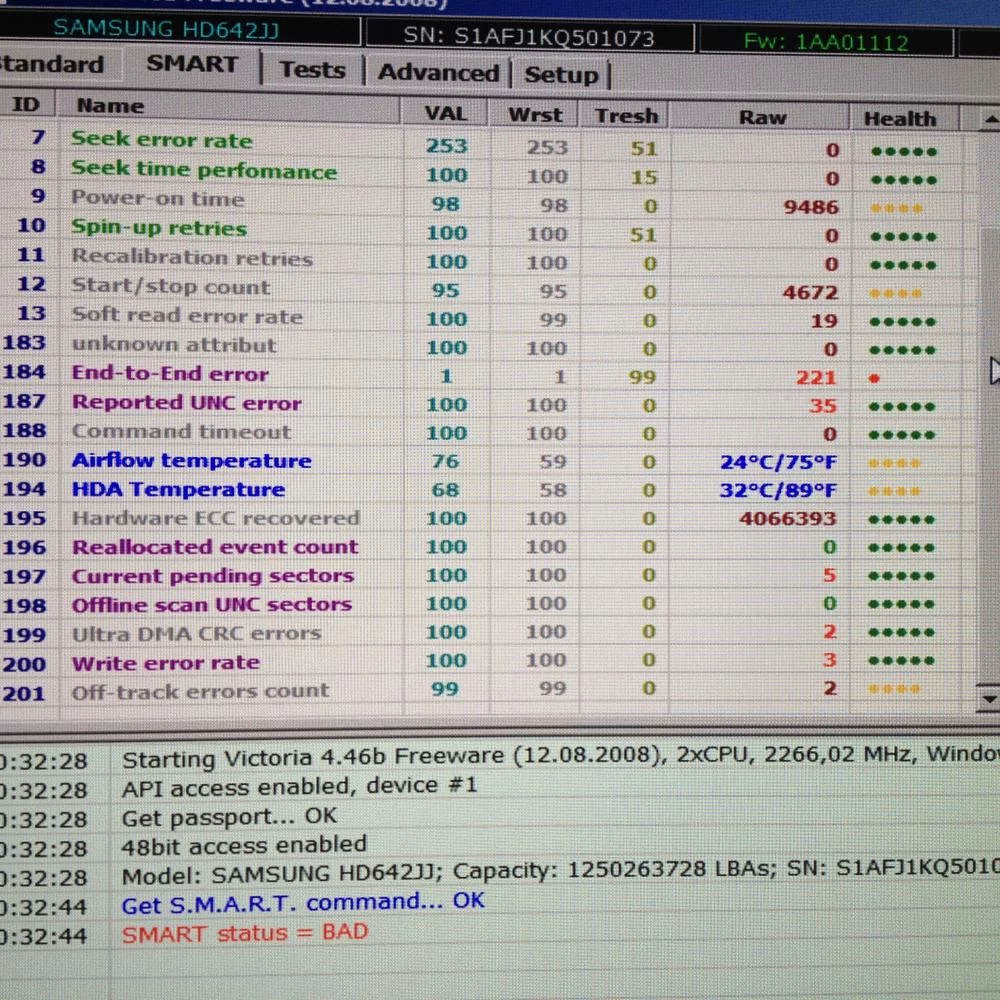Image resolution: width=1000 pixels, height=1000 pixels.
Task: Click the SMART list scroll up arrow
Action: [x=989, y=119]
